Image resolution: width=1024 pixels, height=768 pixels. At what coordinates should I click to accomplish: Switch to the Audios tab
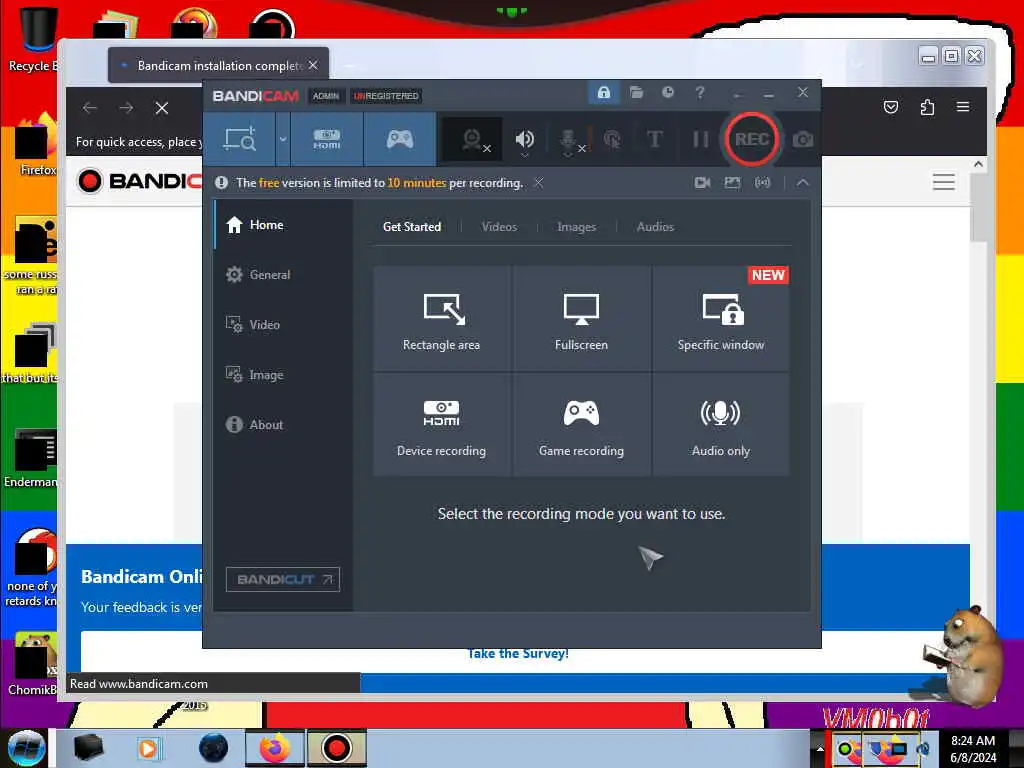655,227
